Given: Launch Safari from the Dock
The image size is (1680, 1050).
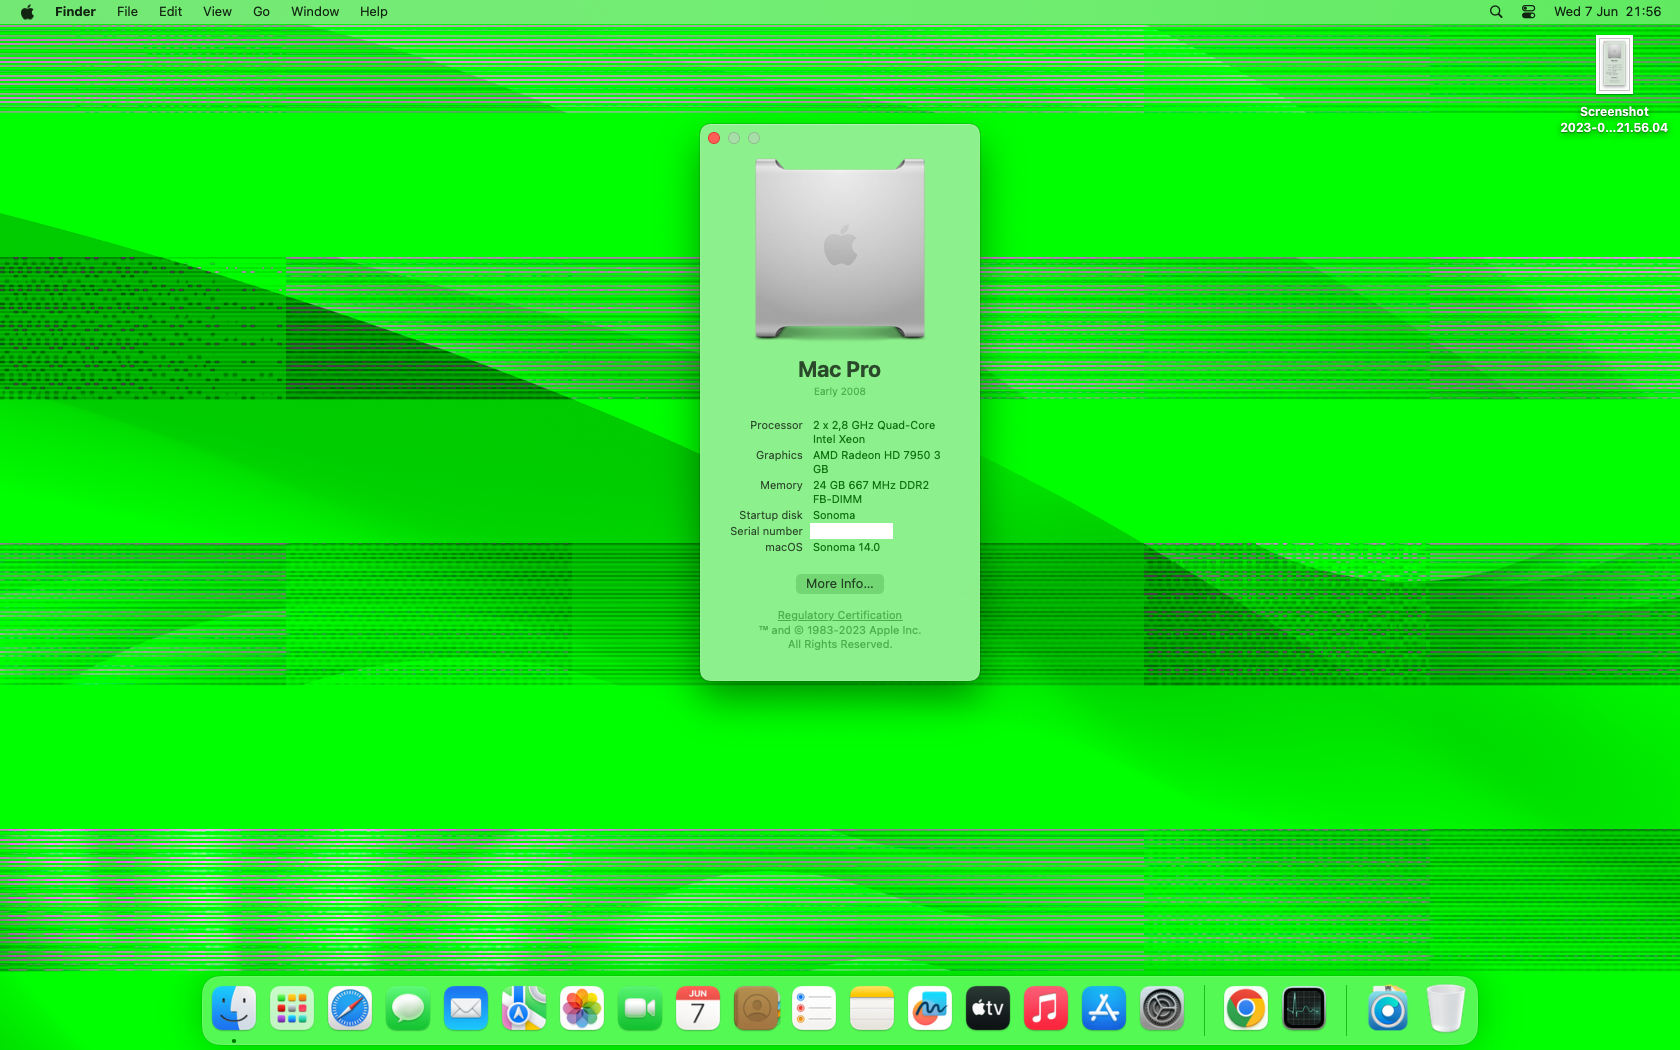Looking at the screenshot, I should click(350, 1008).
